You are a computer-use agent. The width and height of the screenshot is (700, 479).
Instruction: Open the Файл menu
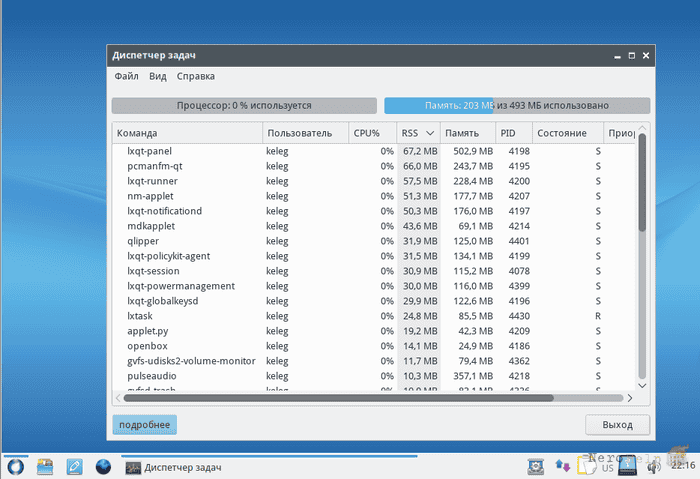point(126,76)
